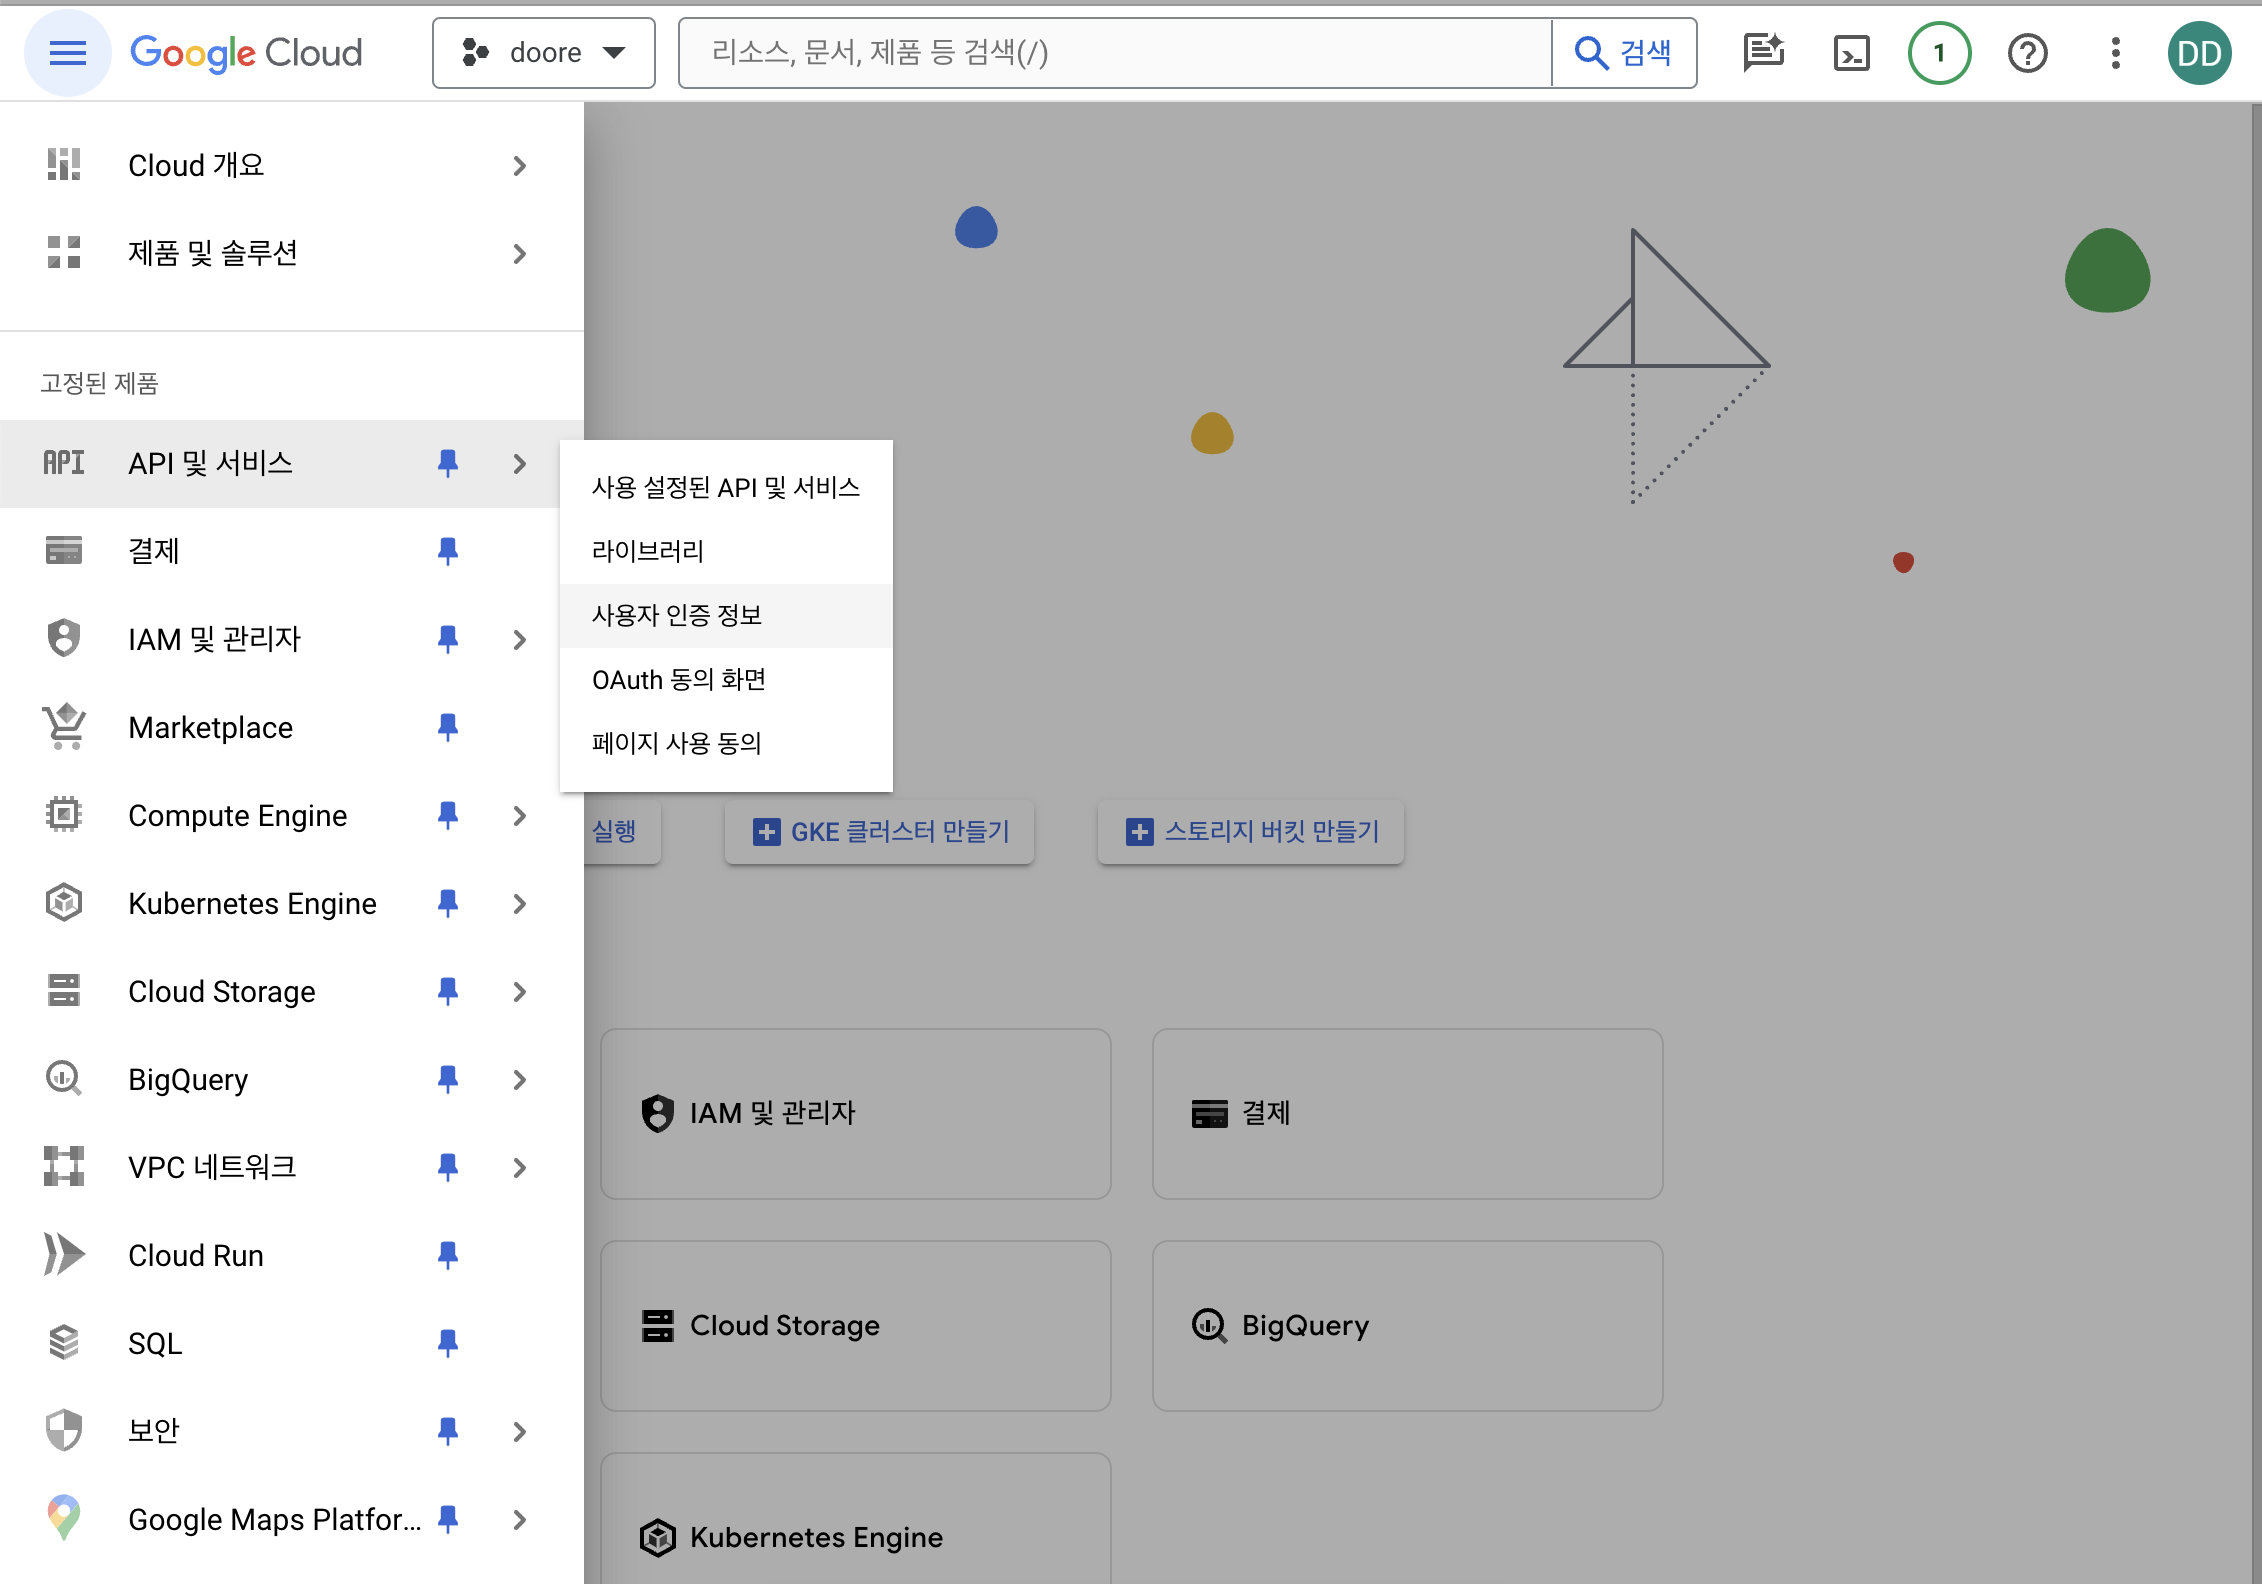Click the GKE 클러스터 만들기 button
This screenshot has height=1584, width=2262.
[x=880, y=831]
